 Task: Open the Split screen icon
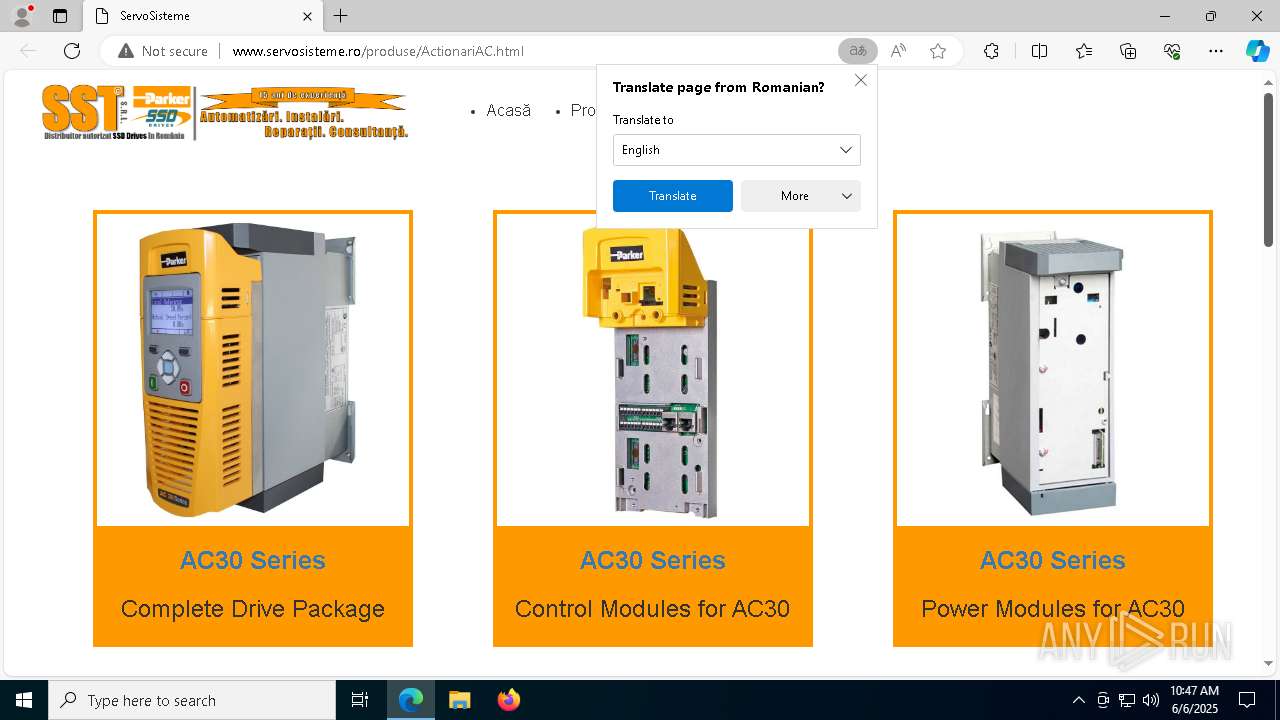pos(1039,51)
